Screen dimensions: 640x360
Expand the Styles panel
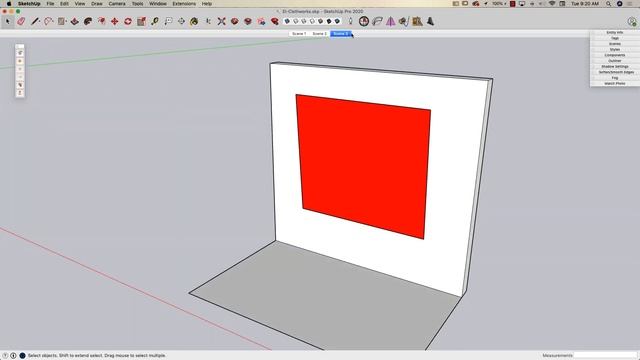tap(615, 49)
